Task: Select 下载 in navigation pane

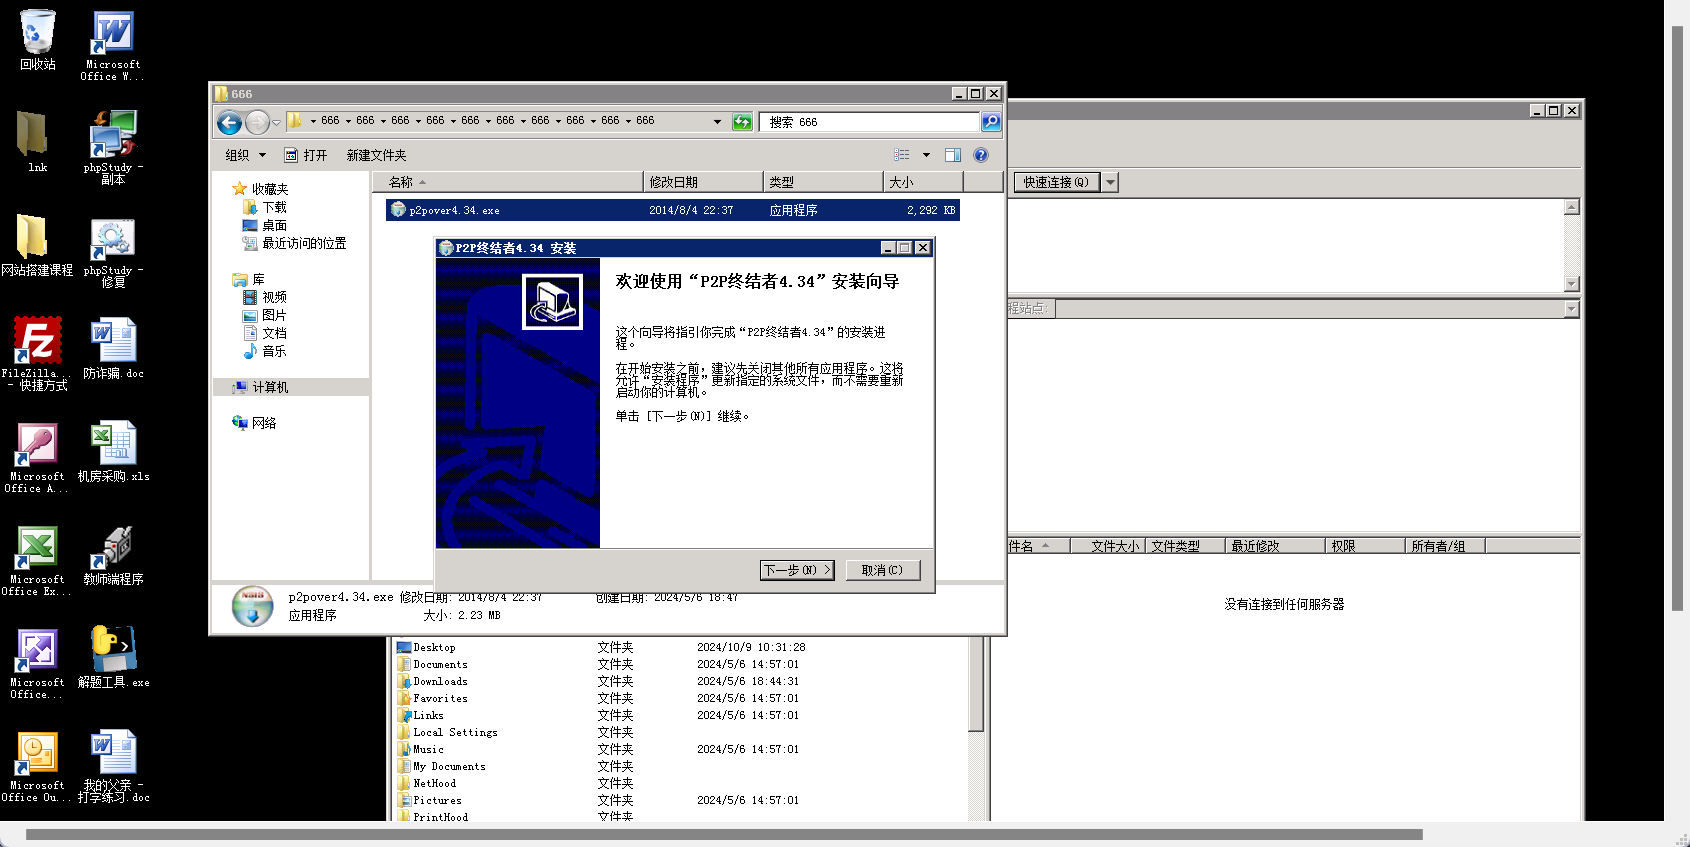Action: [265, 207]
